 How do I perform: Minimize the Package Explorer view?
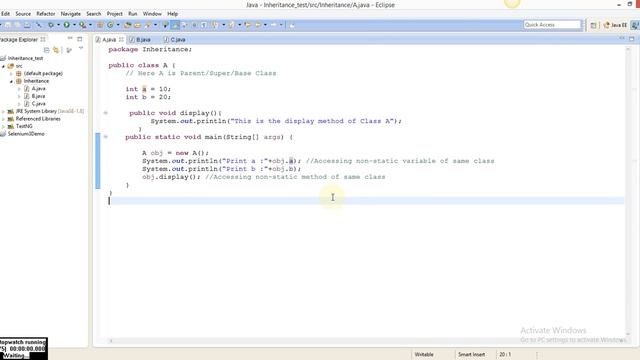(x=70, y=38)
